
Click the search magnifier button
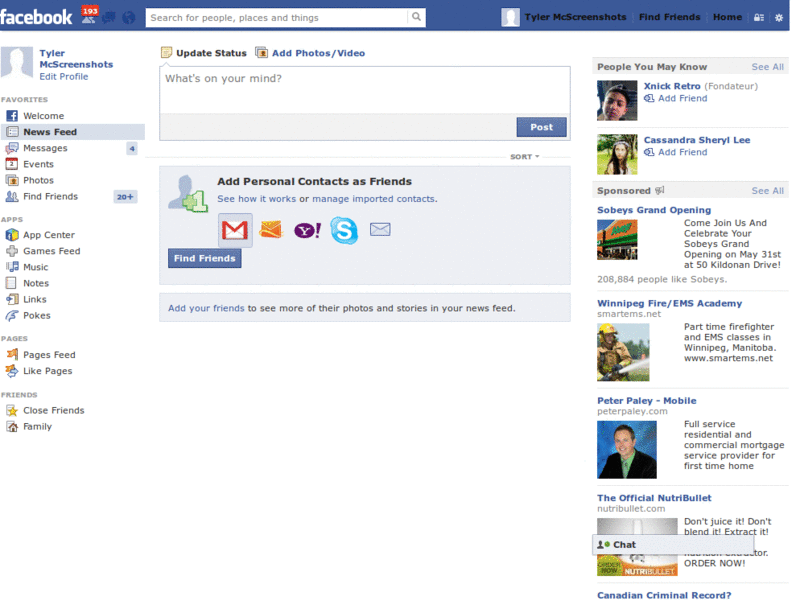[417, 17]
